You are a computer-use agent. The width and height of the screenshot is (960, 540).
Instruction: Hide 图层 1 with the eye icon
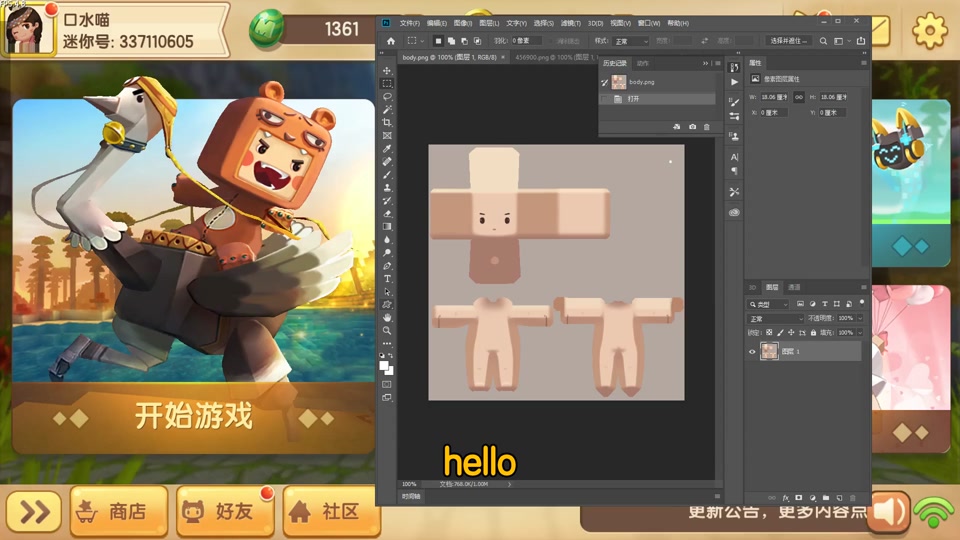[x=752, y=351]
